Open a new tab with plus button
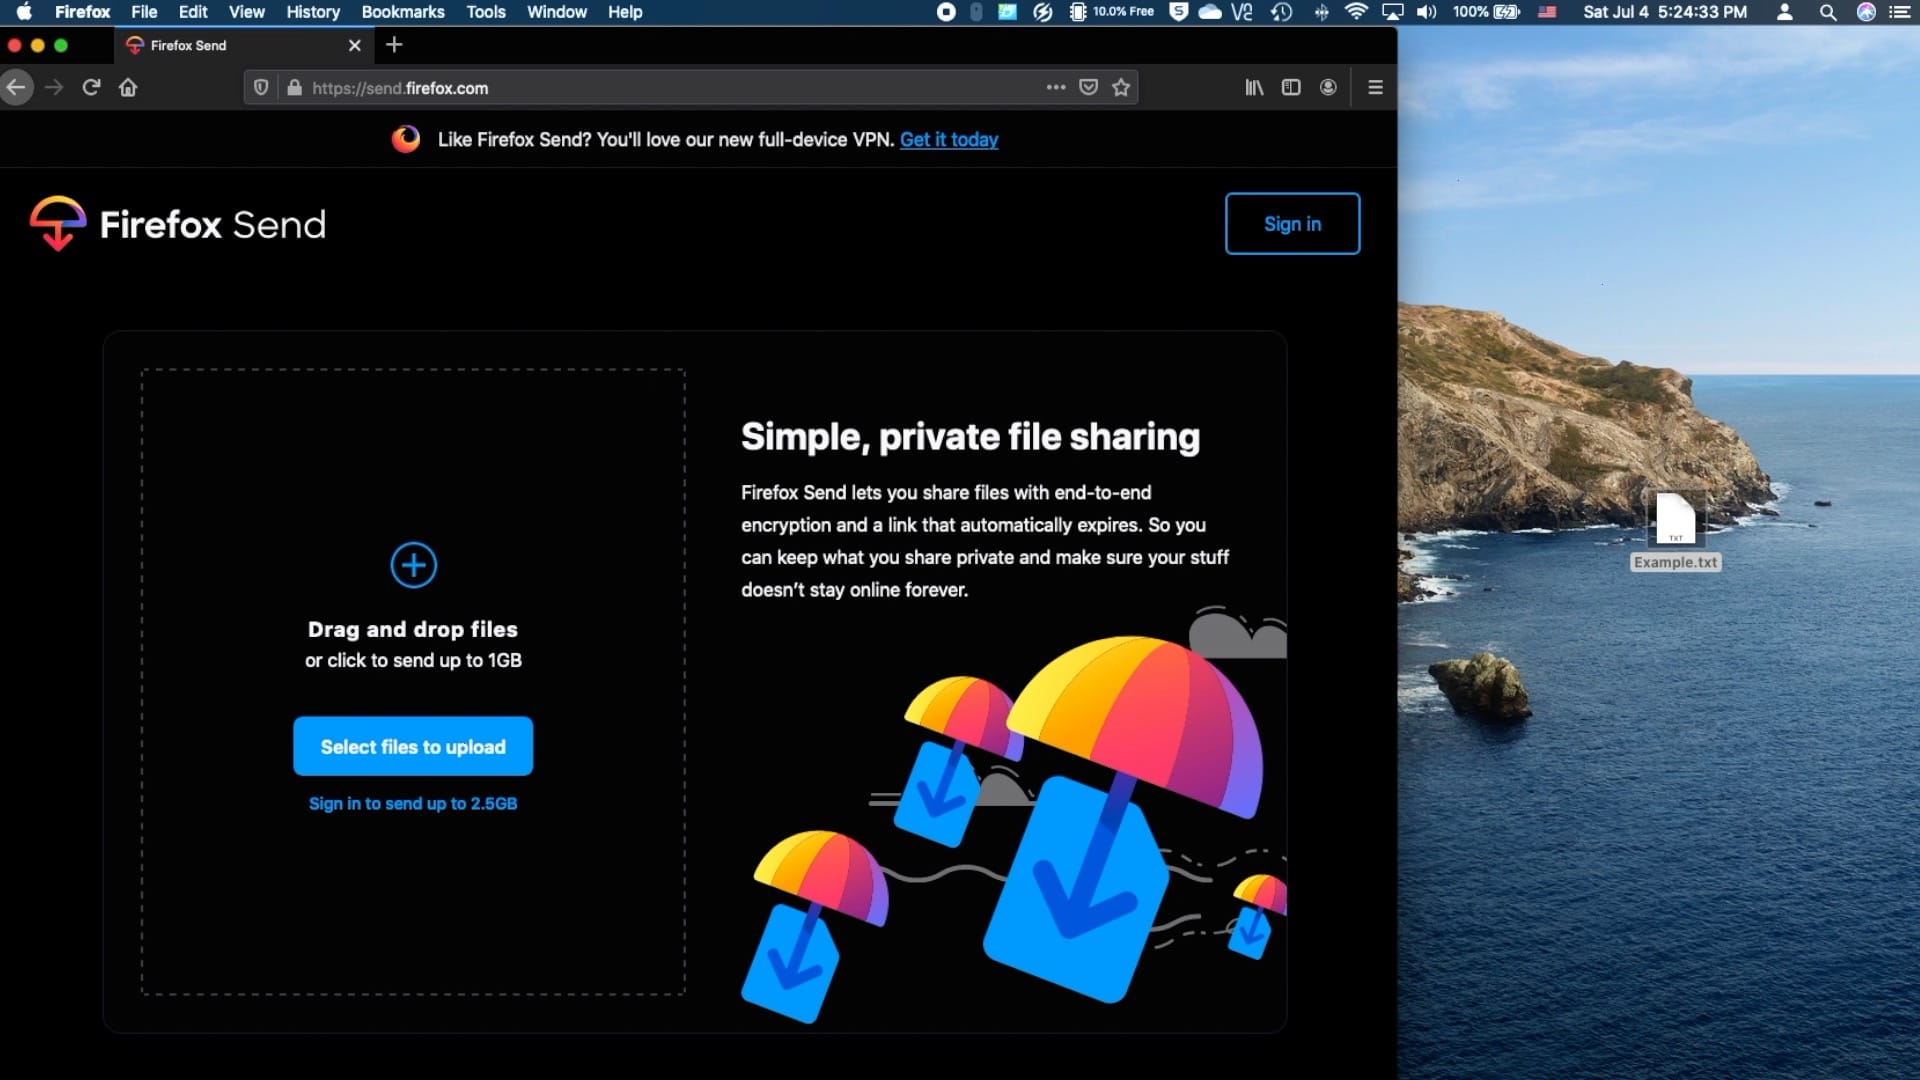Viewport: 1920px width, 1080px height. click(394, 45)
